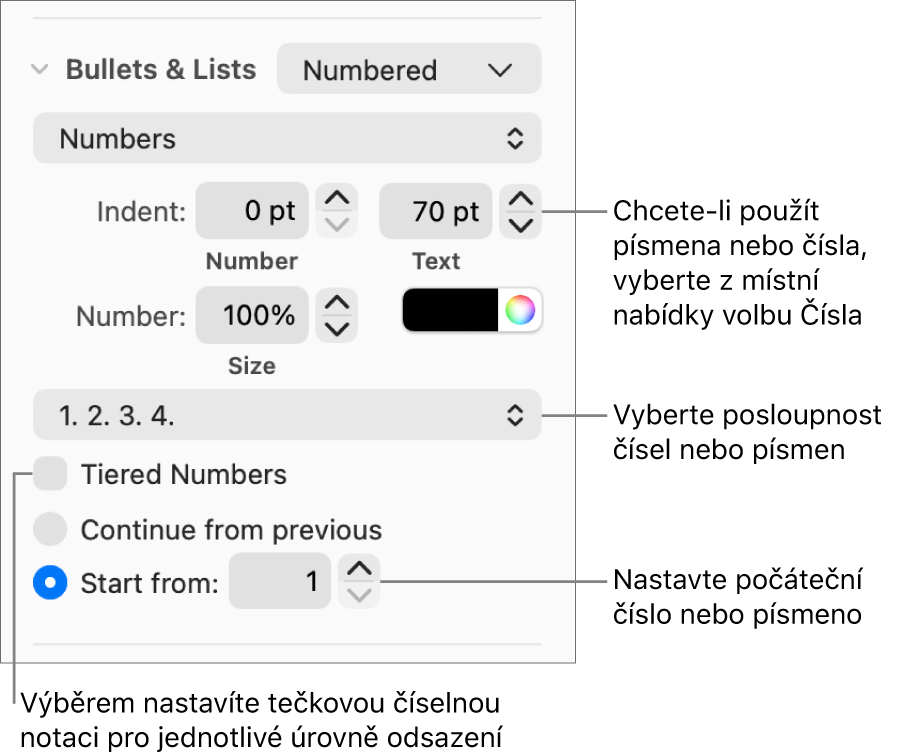Open the 1. 2. 3. 4. sequence dropdown

(287, 415)
